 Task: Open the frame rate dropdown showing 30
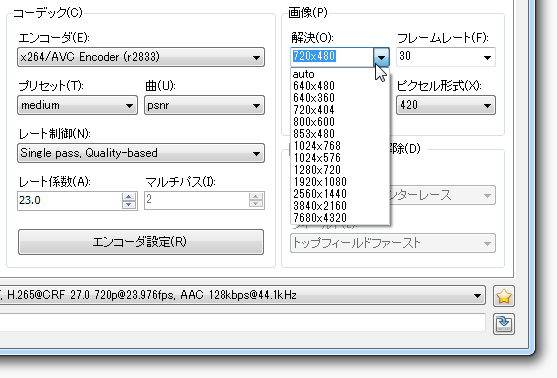pyautogui.click(x=446, y=57)
